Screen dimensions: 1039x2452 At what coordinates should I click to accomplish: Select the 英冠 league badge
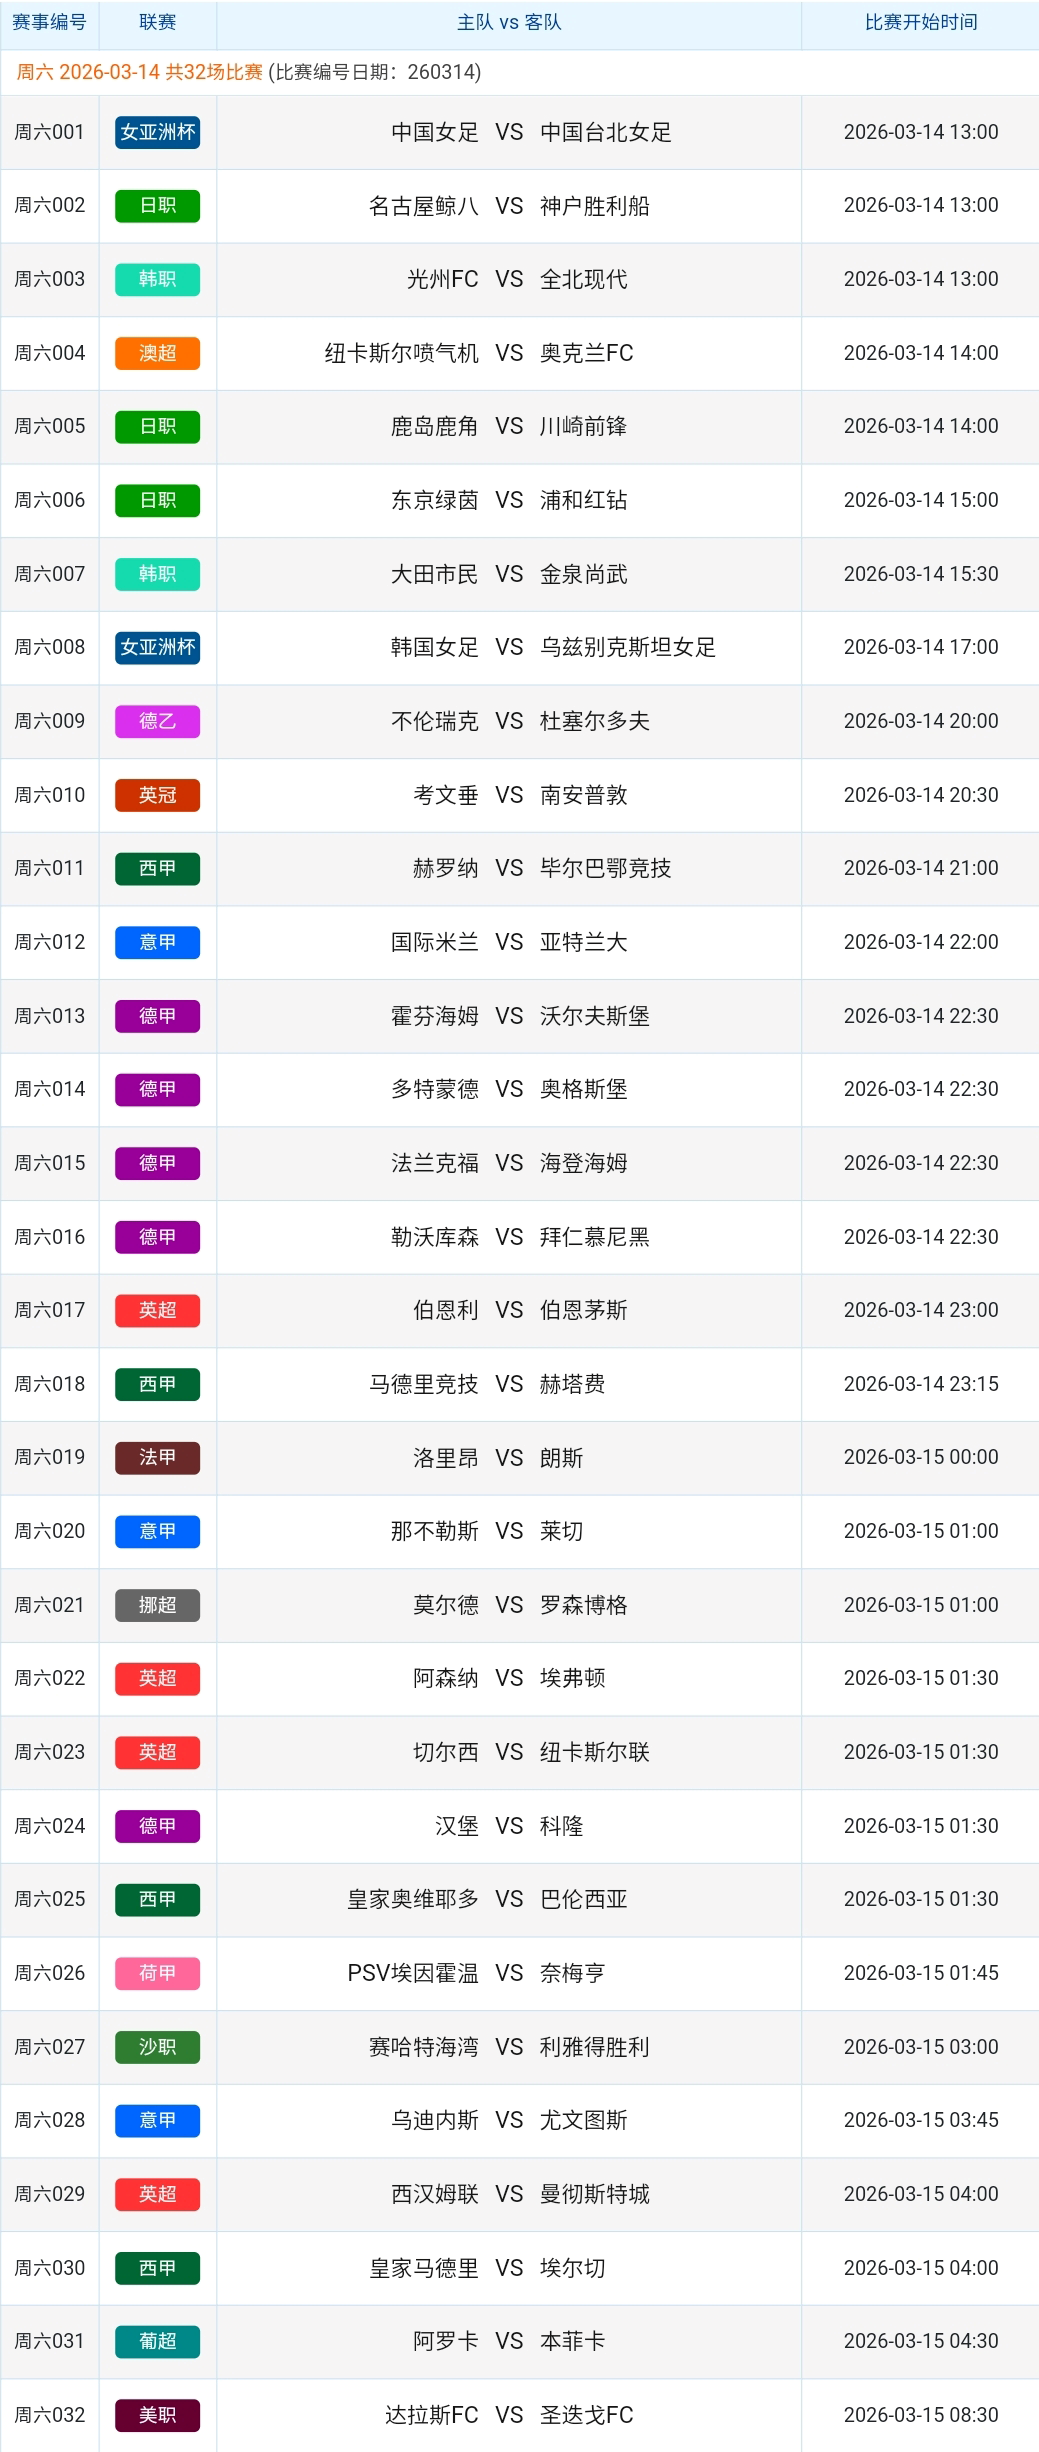click(x=157, y=795)
